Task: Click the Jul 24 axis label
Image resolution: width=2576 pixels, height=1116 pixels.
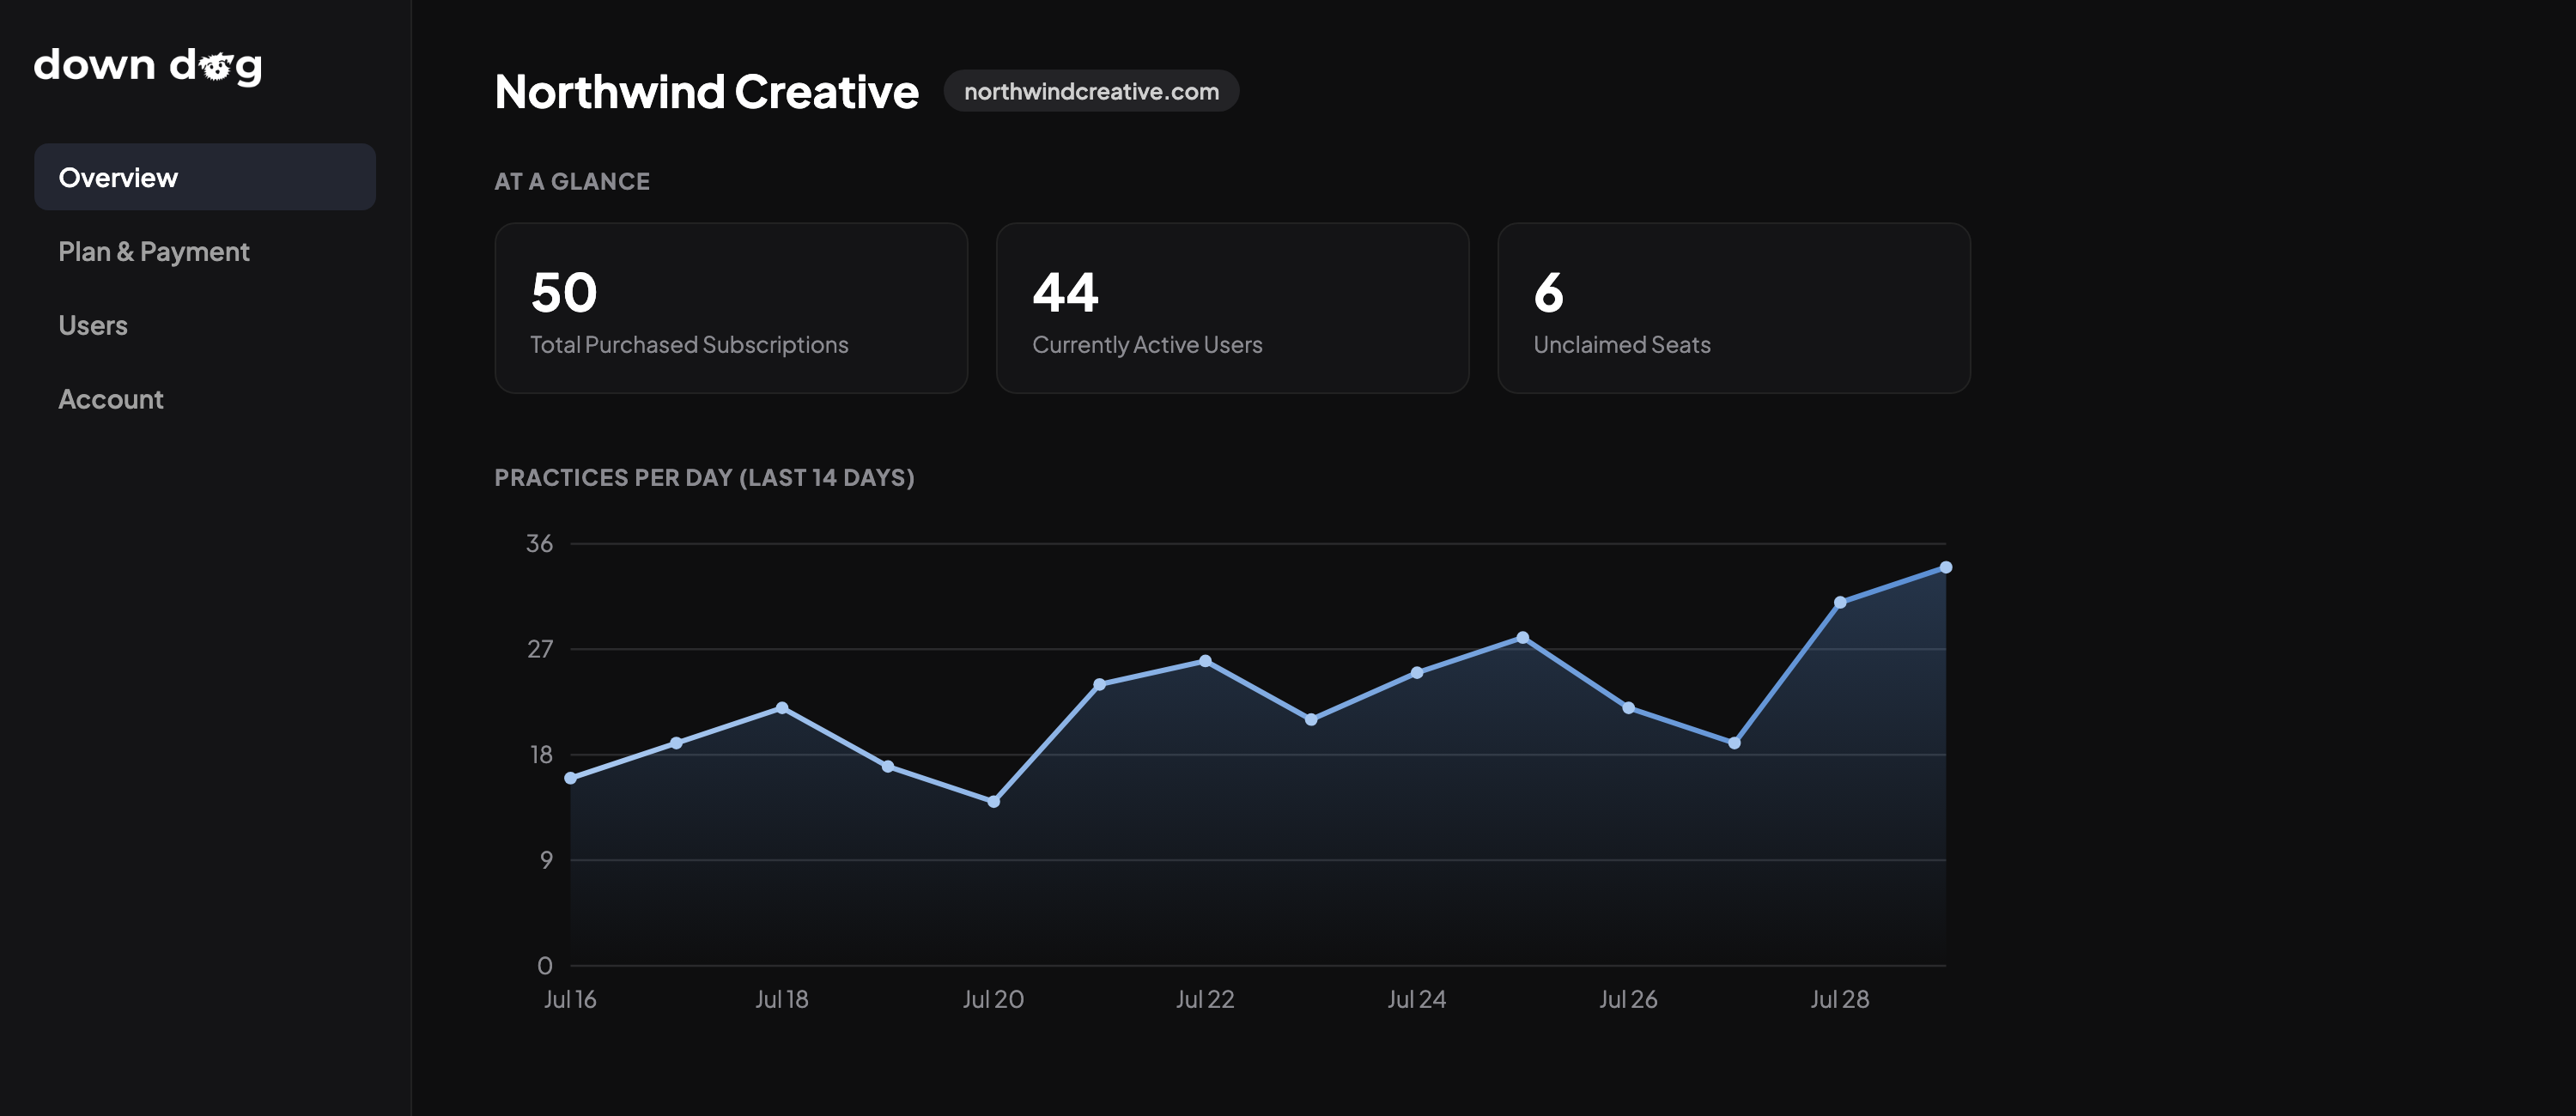Action: coord(1417,999)
